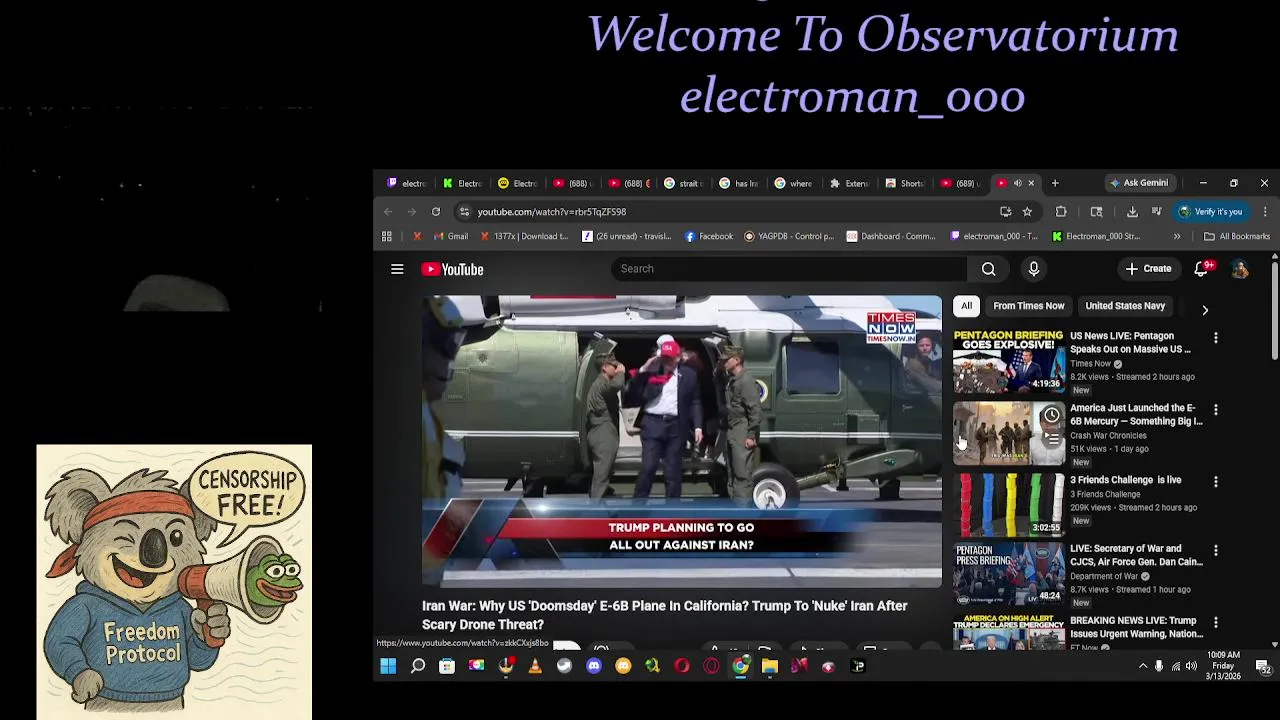Show hidden system tray icons

(1143, 666)
